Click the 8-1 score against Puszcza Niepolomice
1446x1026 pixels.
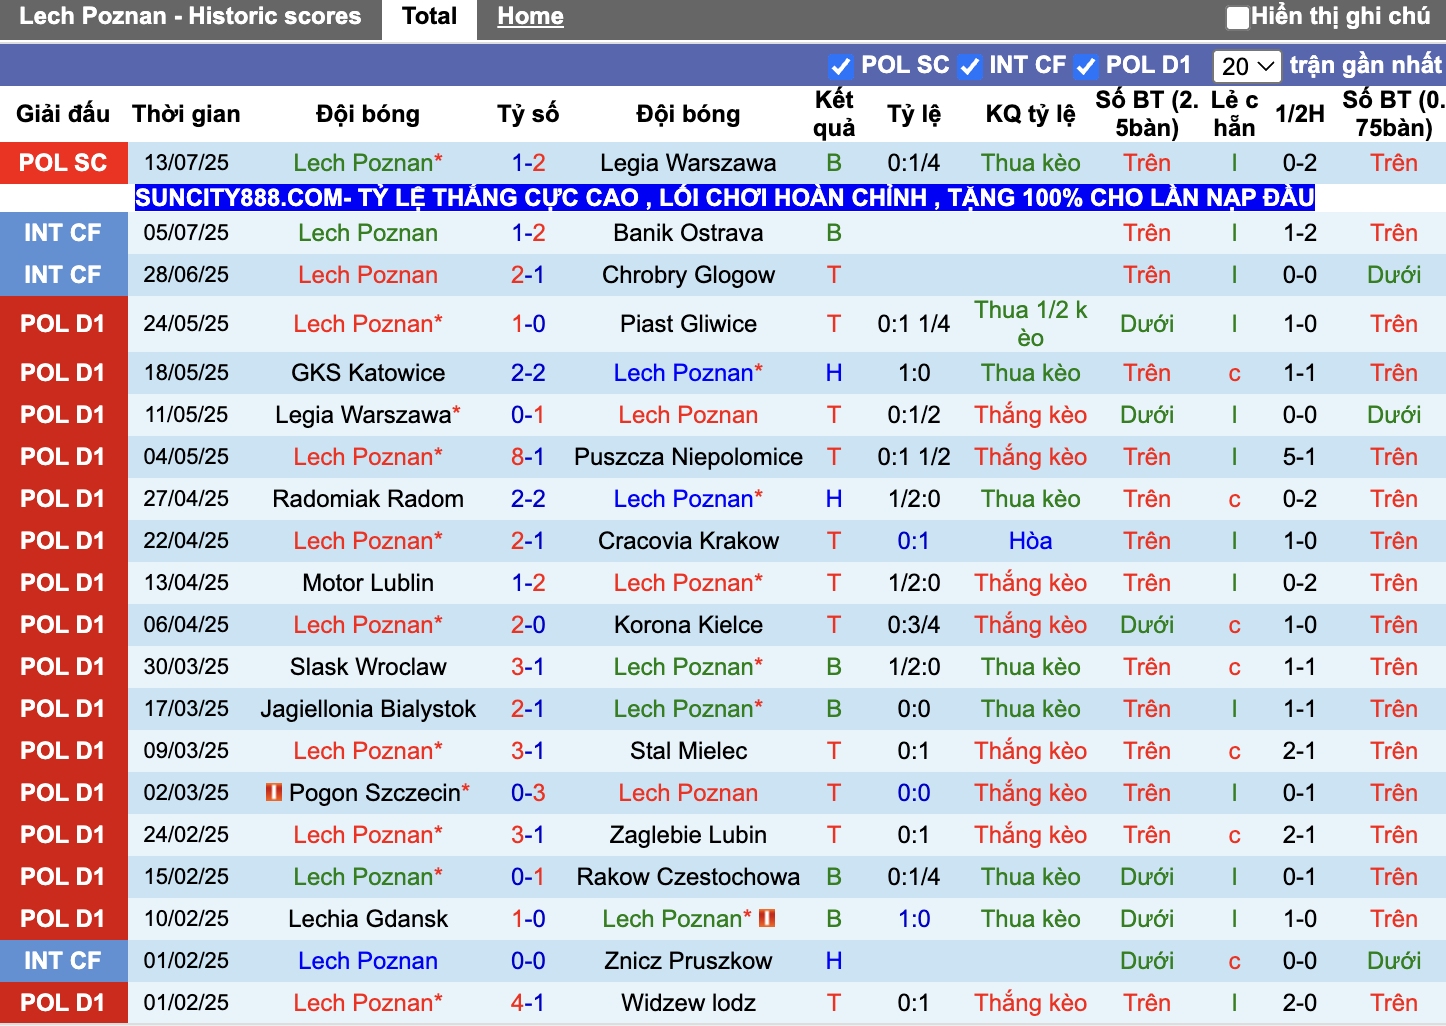pyautogui.click(x=528, y=457)
